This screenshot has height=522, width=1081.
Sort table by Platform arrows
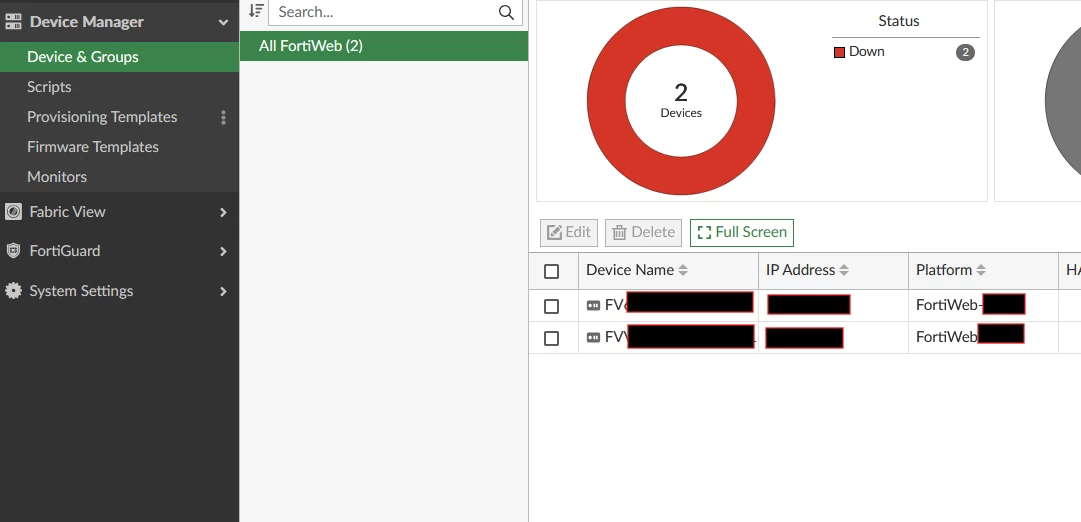981,271
